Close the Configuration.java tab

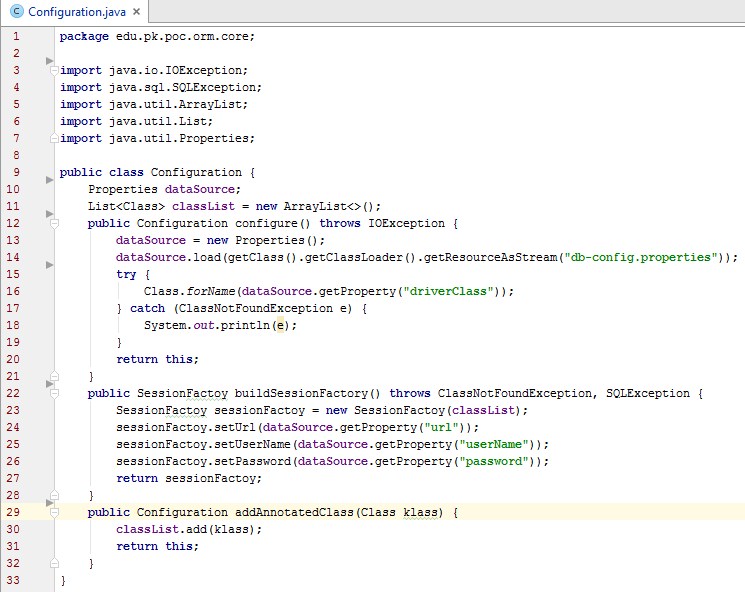136,11
